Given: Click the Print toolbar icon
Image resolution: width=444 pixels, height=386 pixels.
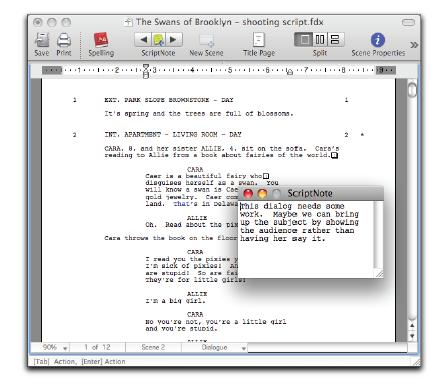Looking at the screenshot, I should [64, 40].
